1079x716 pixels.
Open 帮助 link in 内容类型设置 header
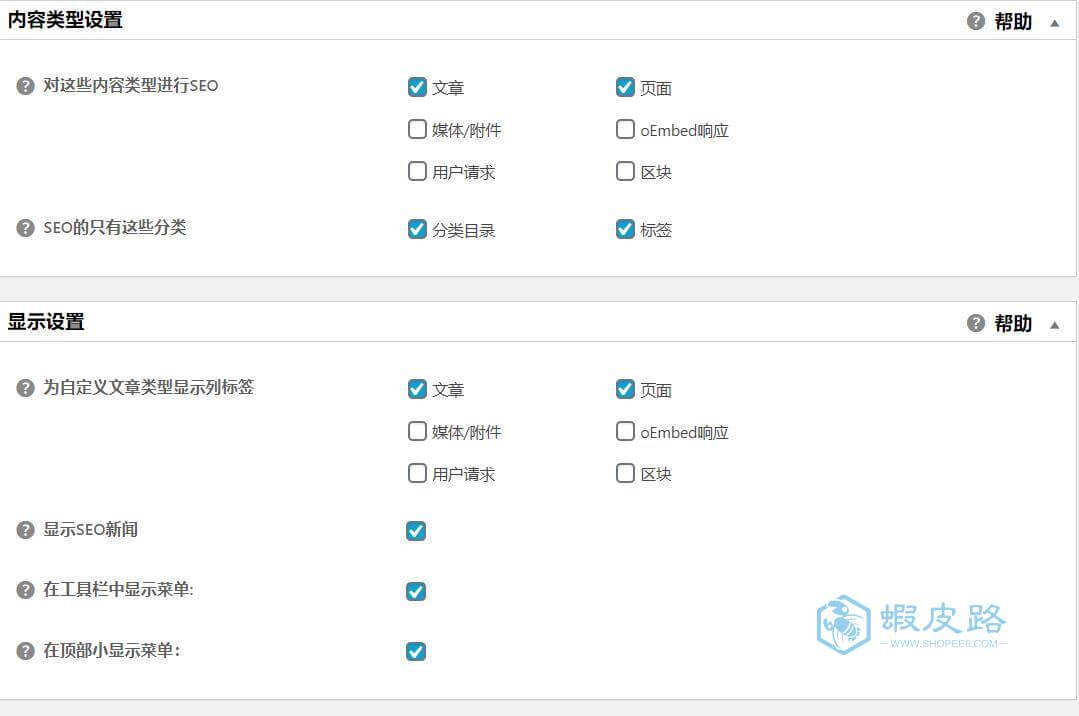[1013, 21]
